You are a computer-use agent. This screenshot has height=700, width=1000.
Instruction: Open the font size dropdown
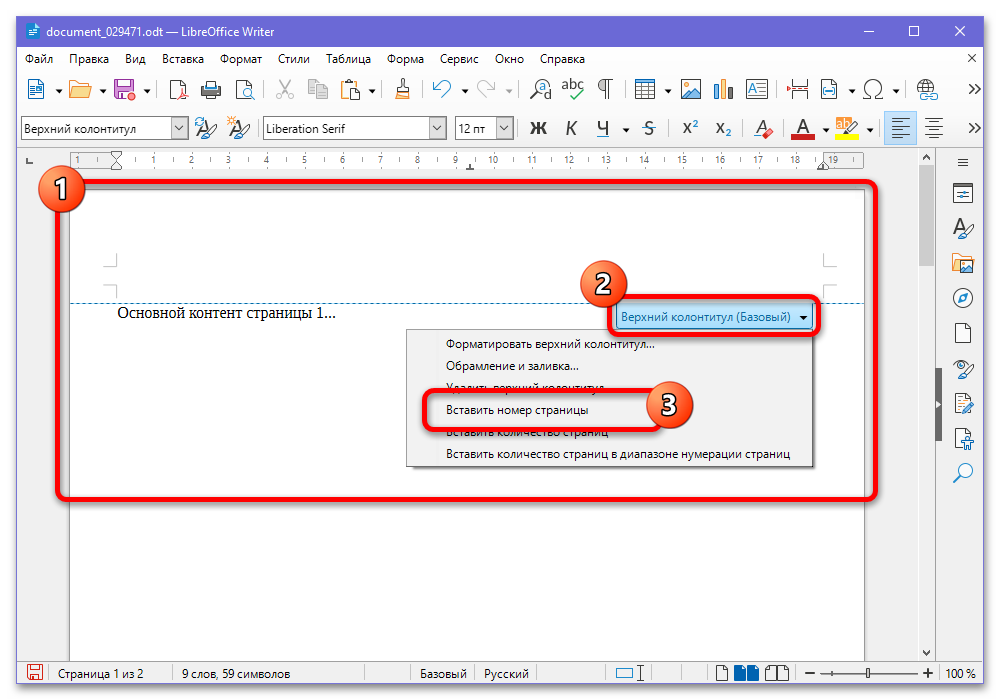pyautogui.click(x=504, y=129)
